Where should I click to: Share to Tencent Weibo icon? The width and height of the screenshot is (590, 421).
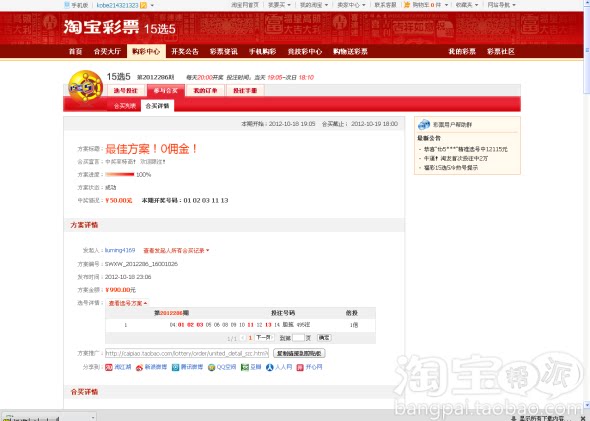click(x=175, y=367)
